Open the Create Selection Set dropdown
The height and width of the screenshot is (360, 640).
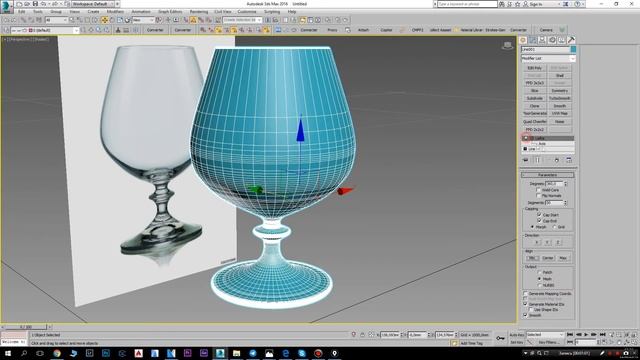(x=242, y=20)
